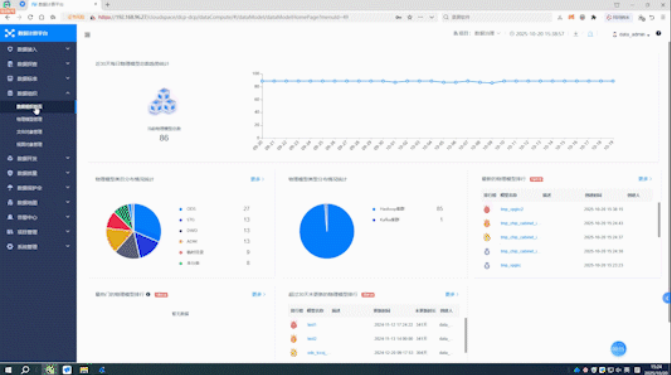
Task: Toggle the DWD legend entry
Action: 188,231
